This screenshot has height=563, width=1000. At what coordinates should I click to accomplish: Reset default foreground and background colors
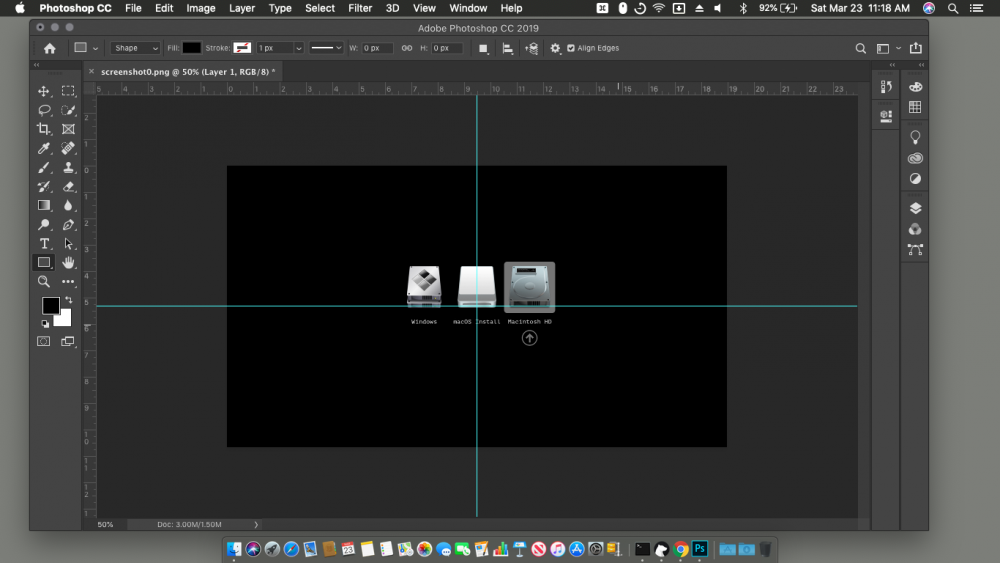tap(45, 324)
